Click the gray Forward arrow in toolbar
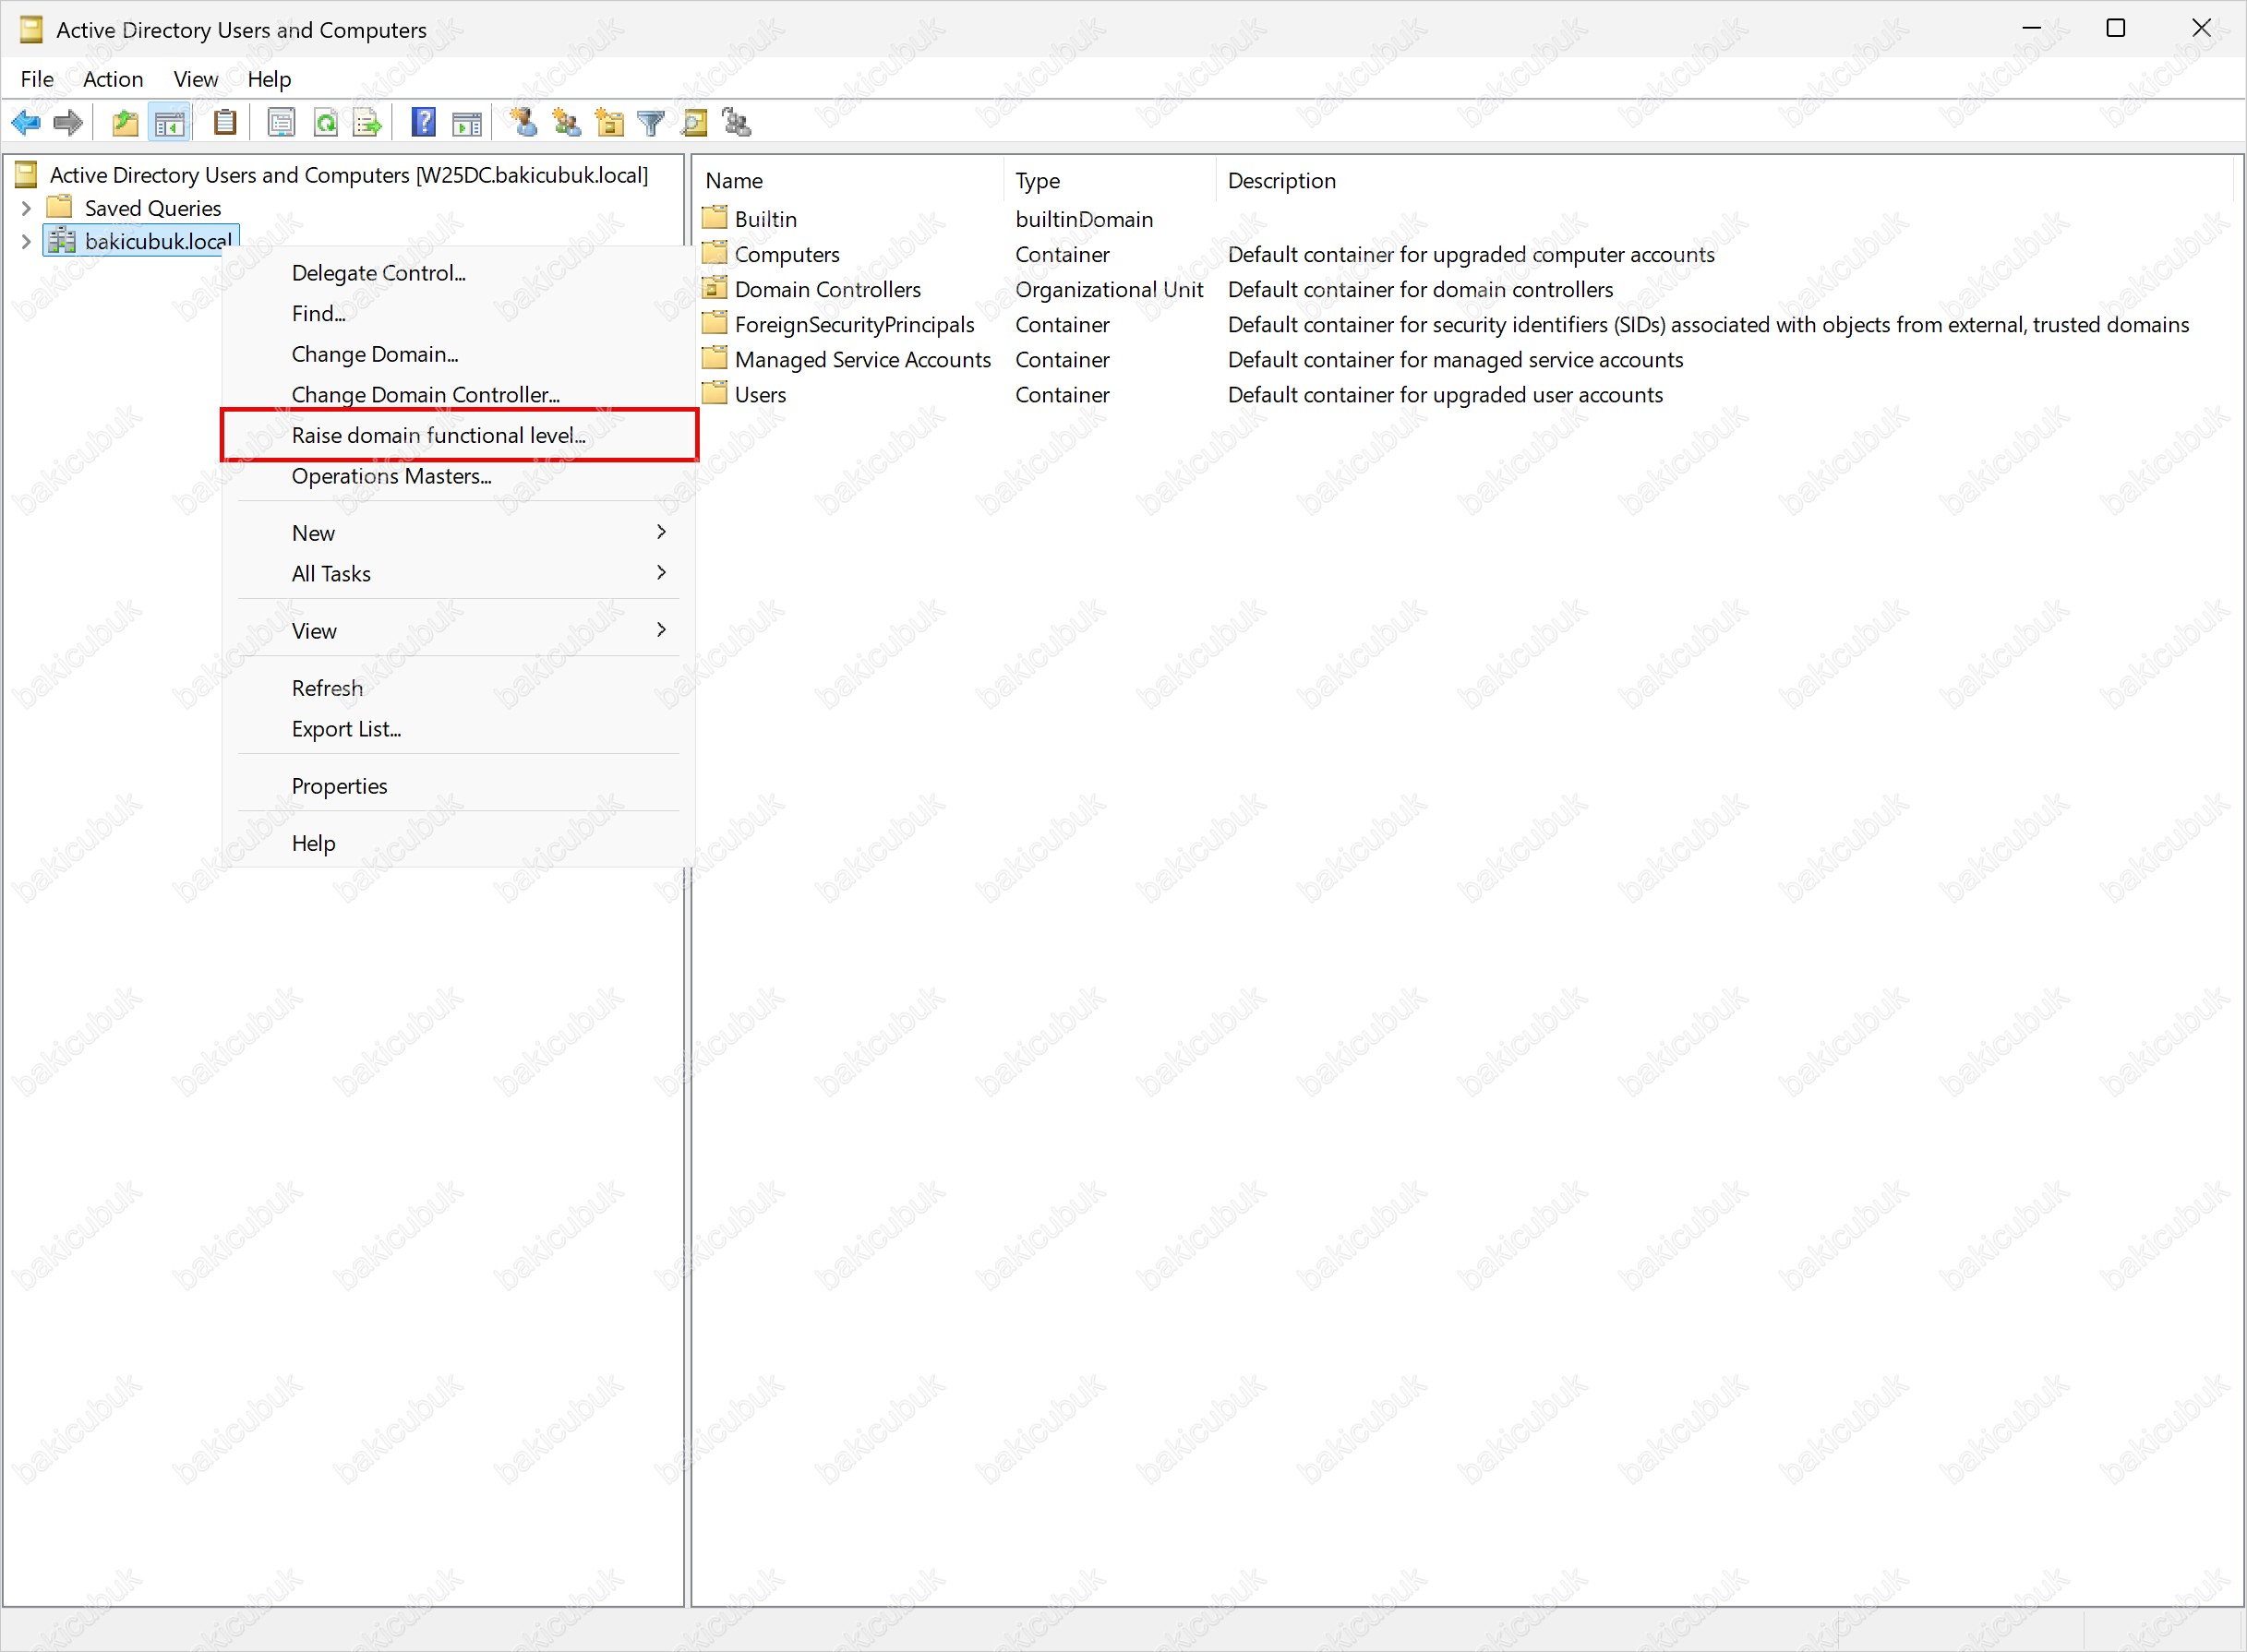 [68, 123]
